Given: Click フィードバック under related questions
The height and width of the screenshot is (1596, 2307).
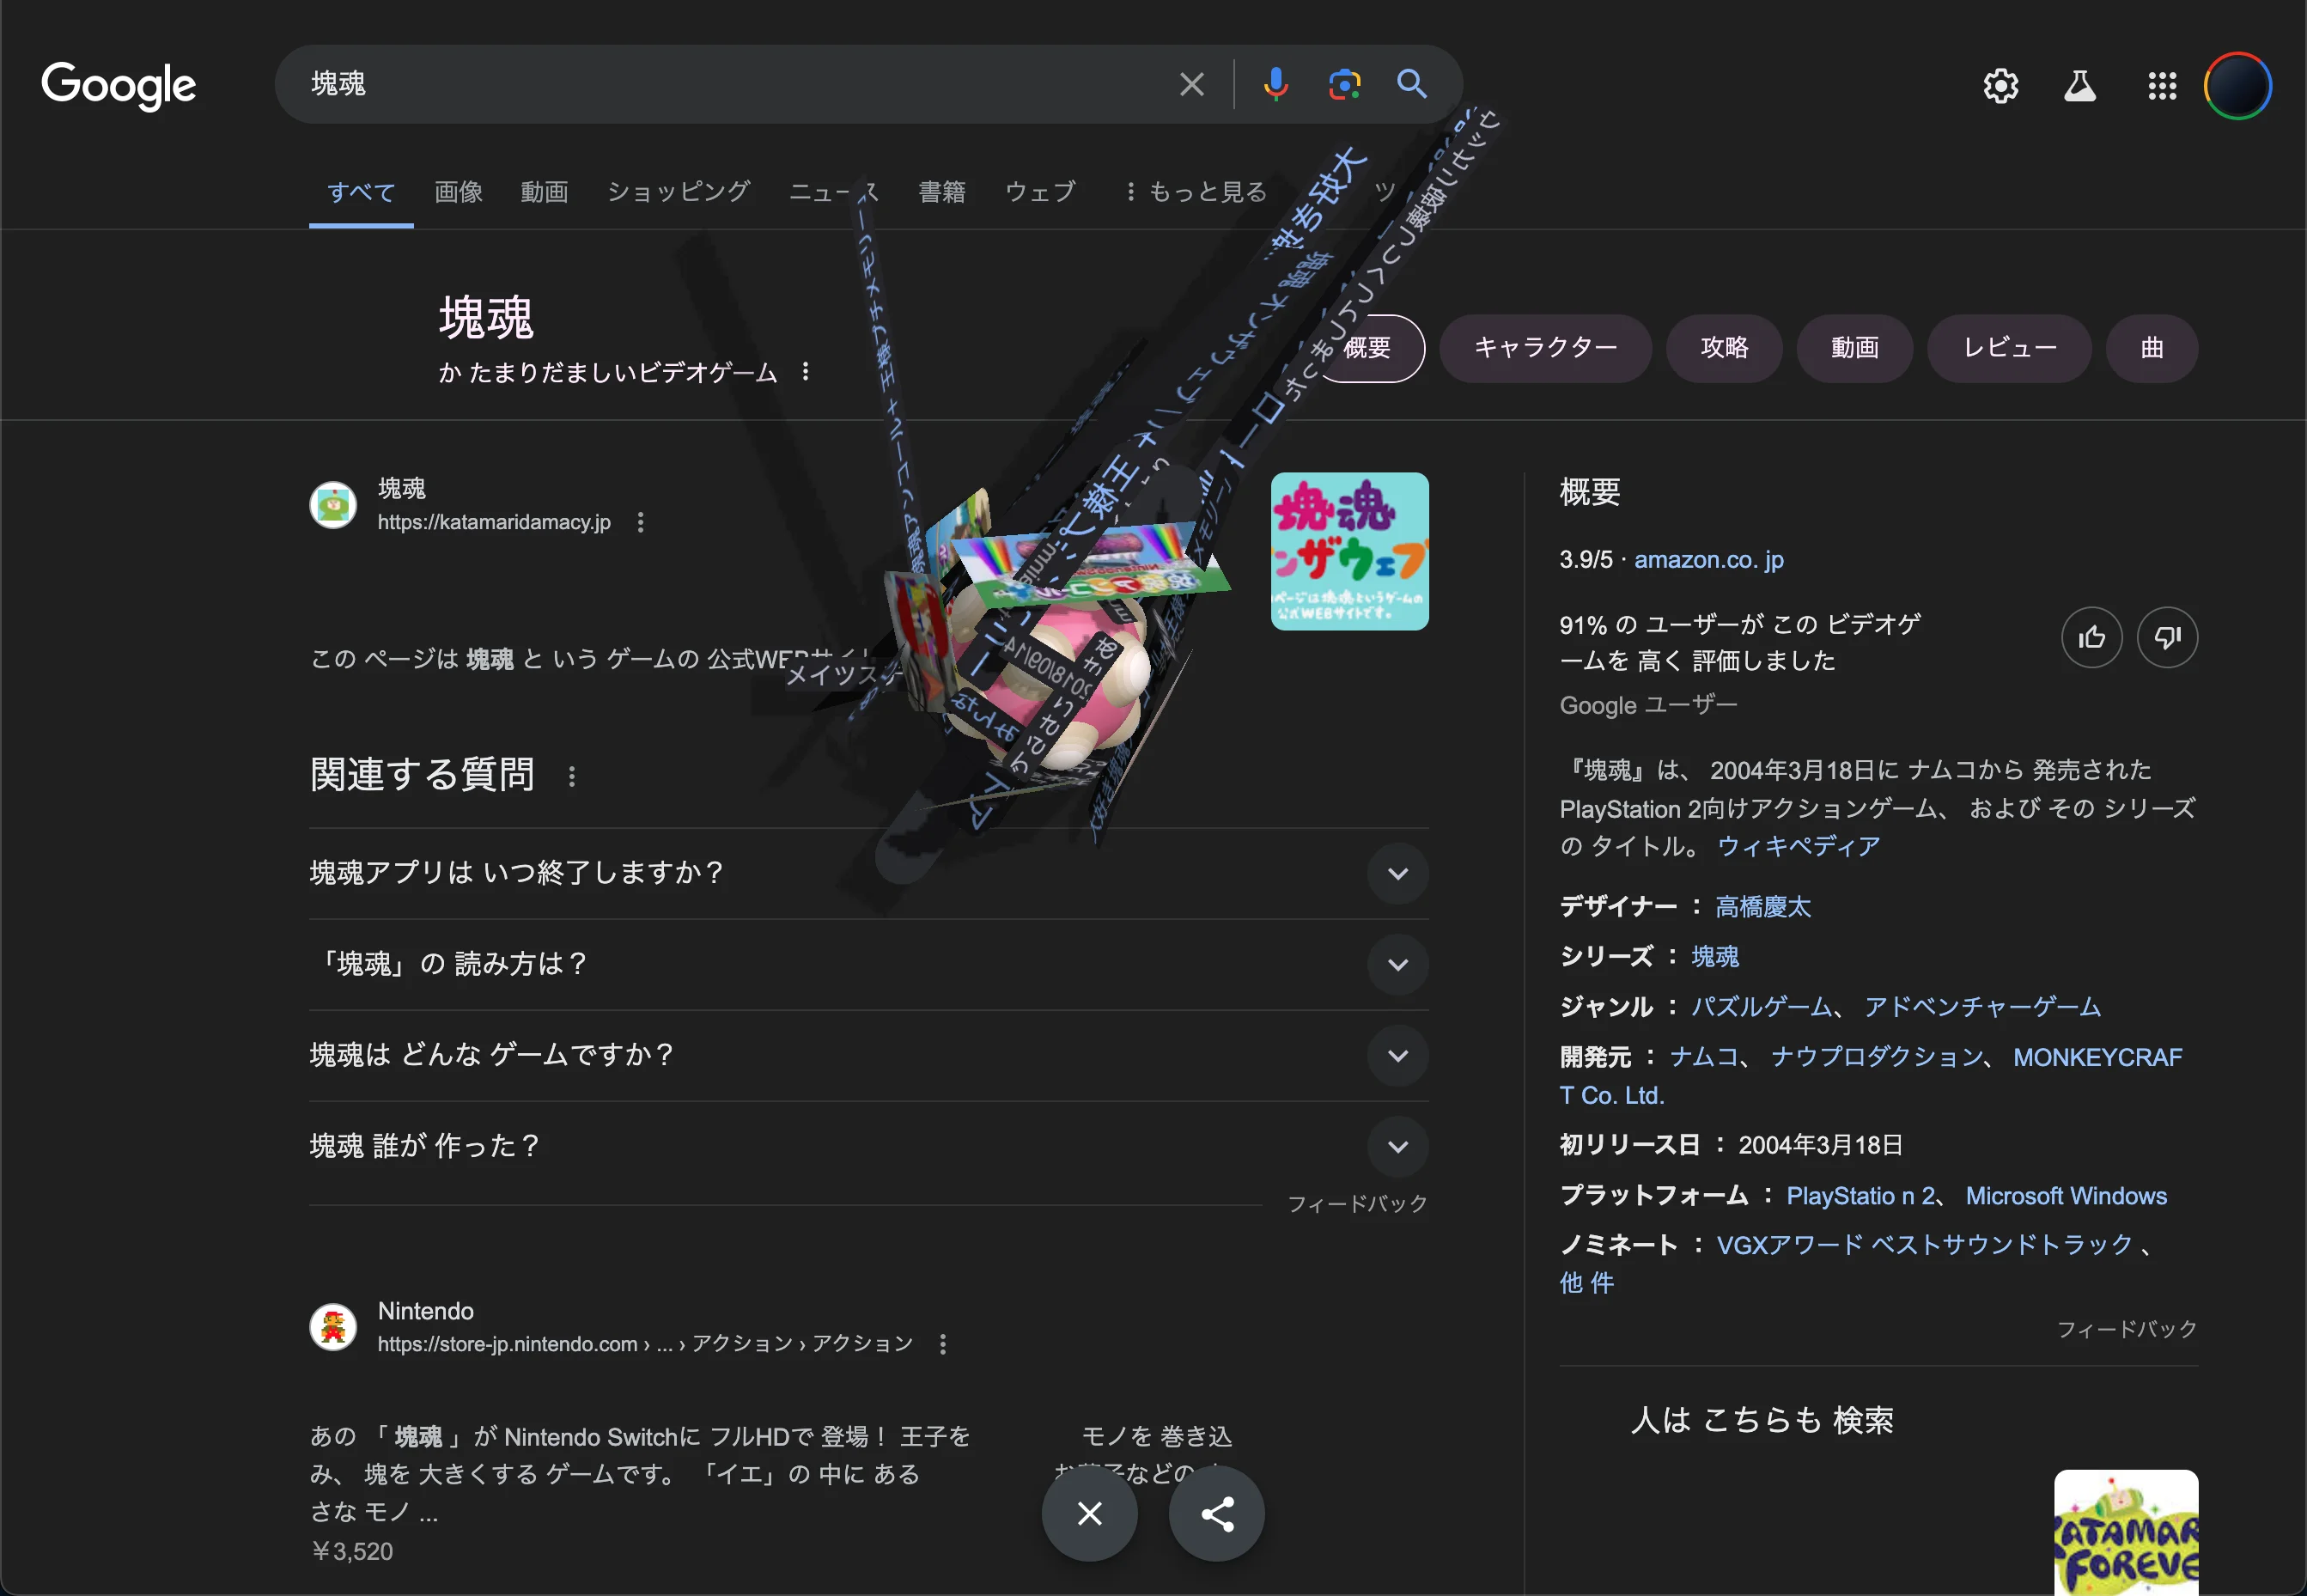Looking at the screenshot, I should [1357, 1204].
